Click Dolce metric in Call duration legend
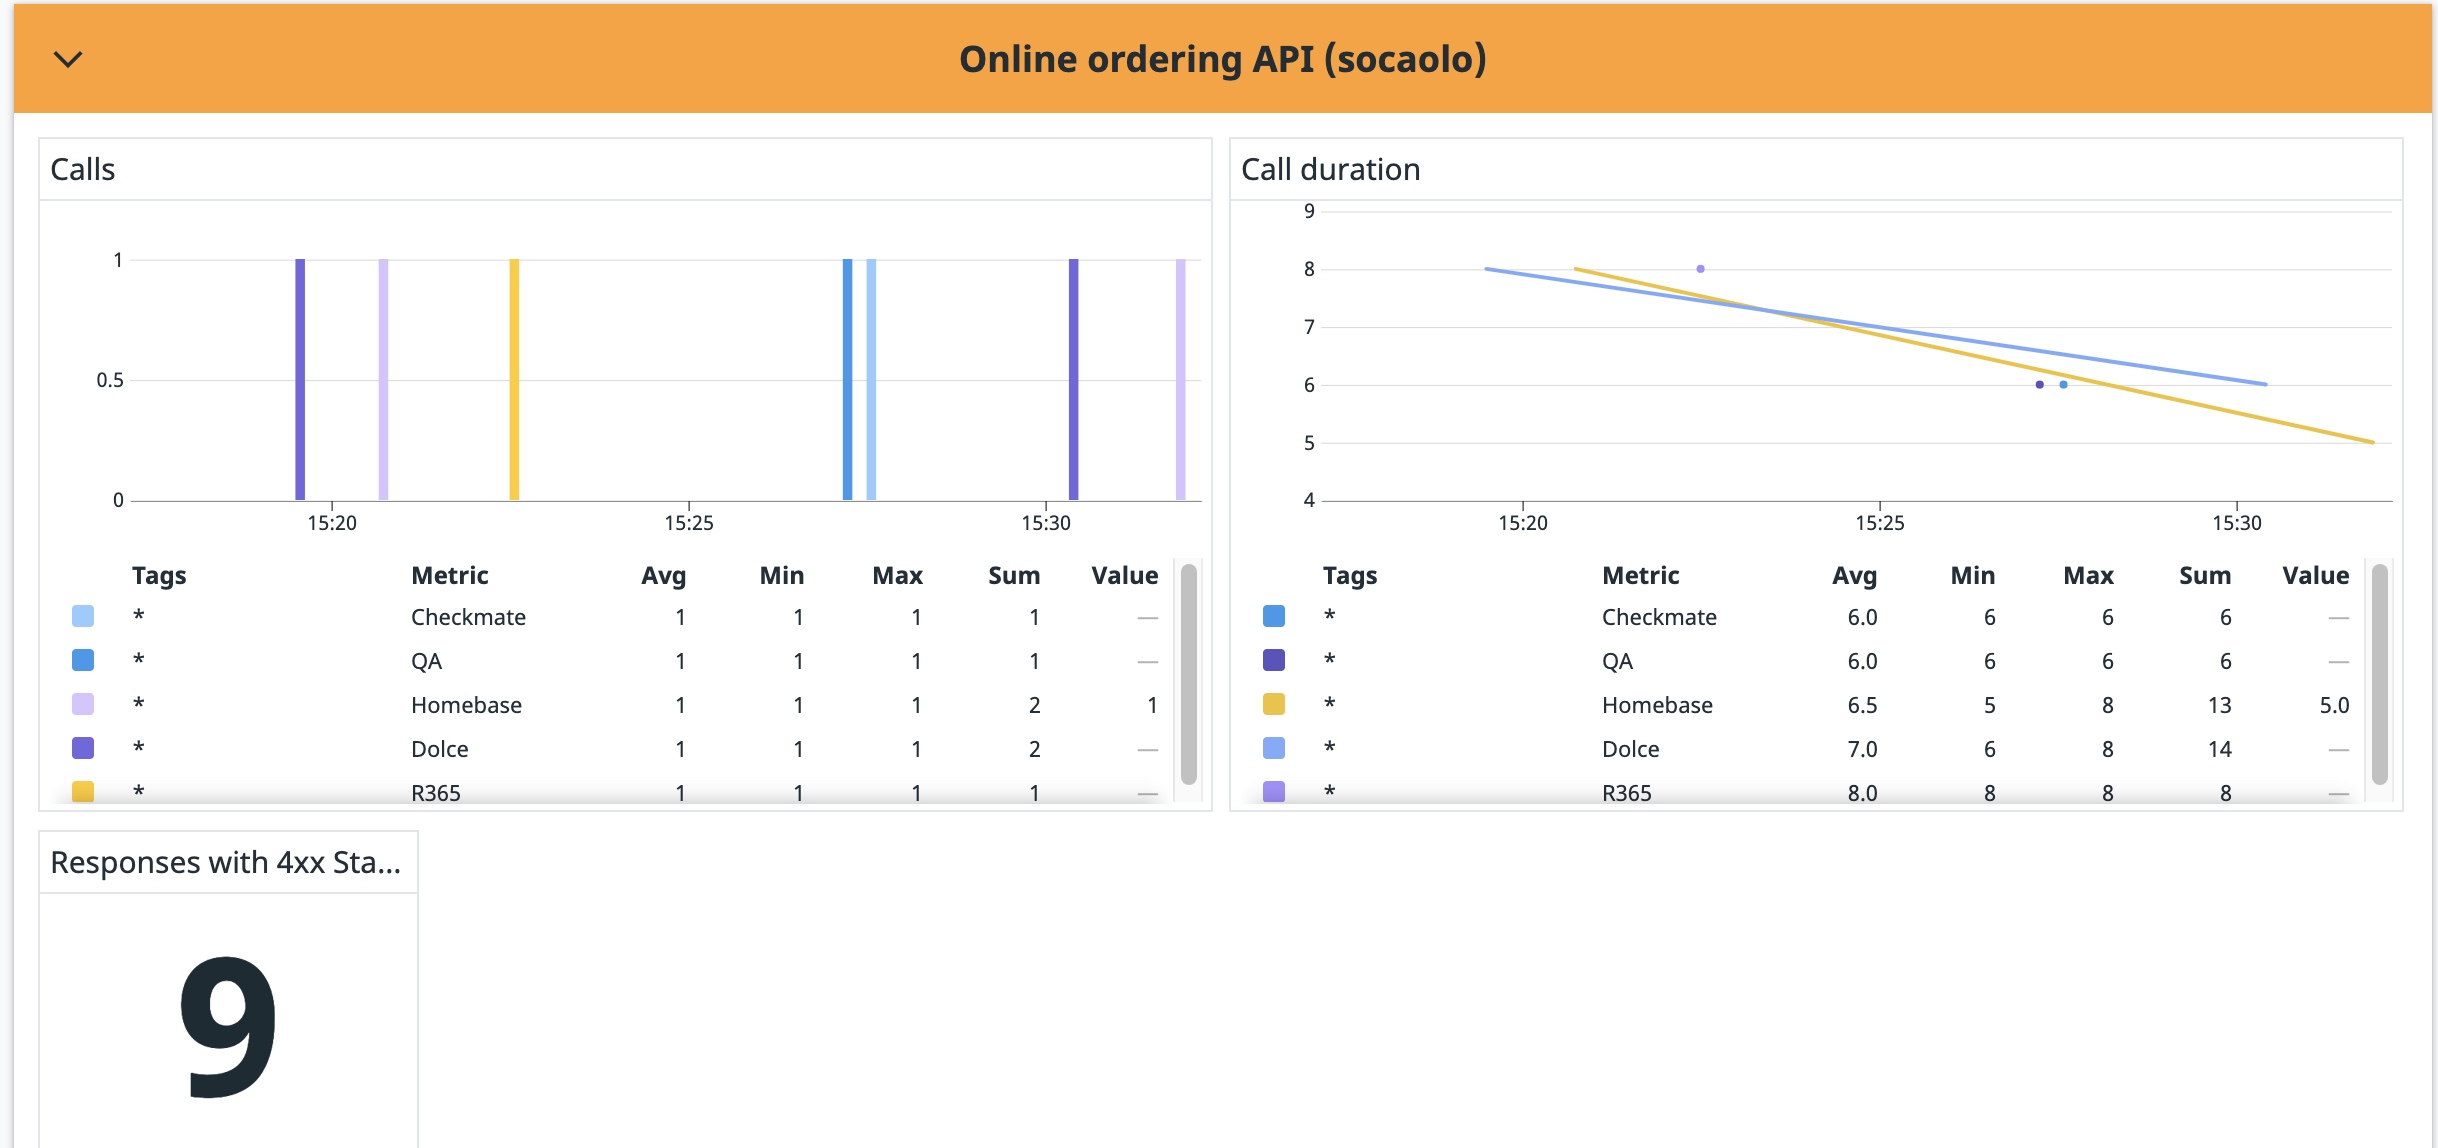Screen dimensions: 2438x1148 (1631, 749)
